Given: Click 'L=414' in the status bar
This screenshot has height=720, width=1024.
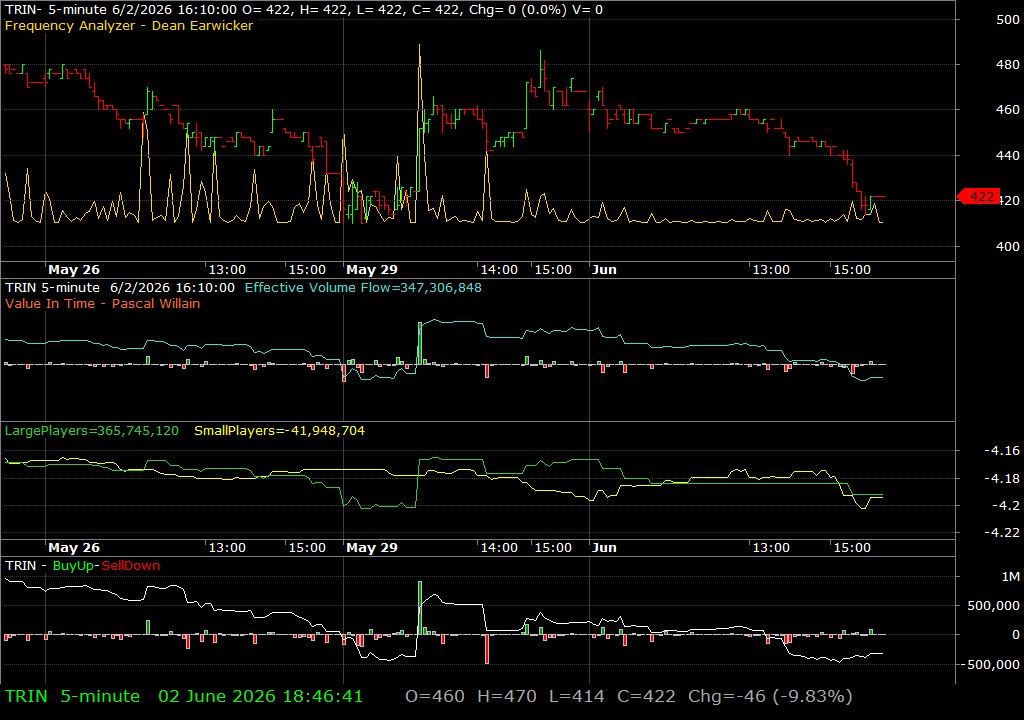Looking at the screenshot, I should 577,696.
